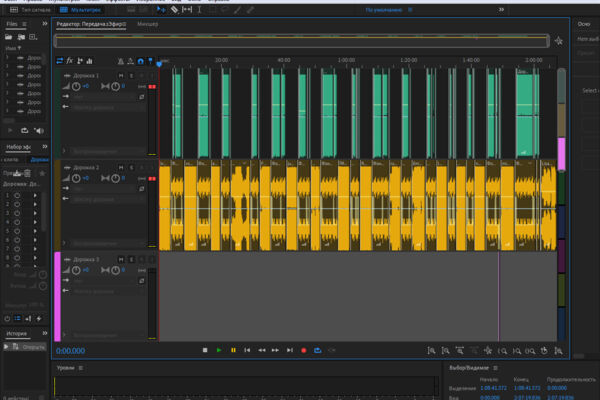Mute Дорожка 1 with the M button
Screen dimensions: 600x400
pyautogui.click(x=121, y=76)
